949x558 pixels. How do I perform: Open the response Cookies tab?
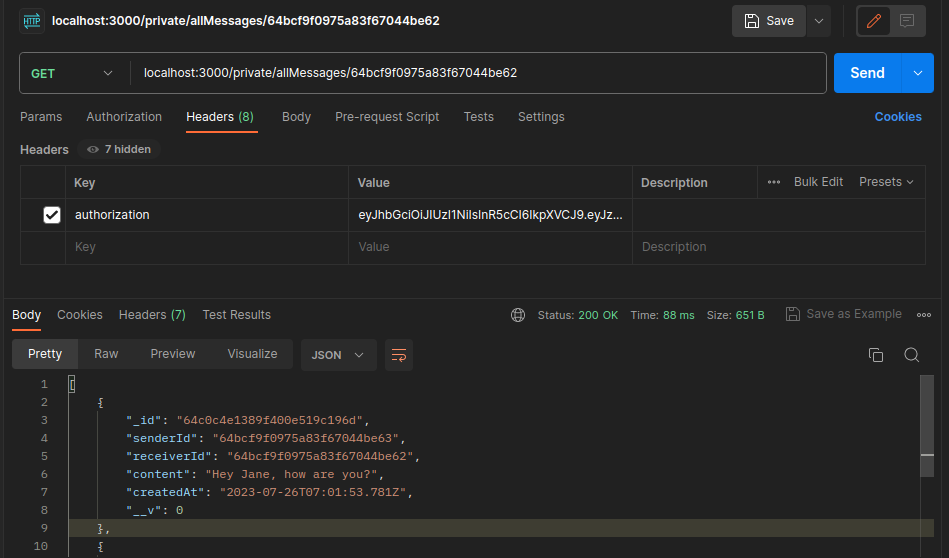80,315
